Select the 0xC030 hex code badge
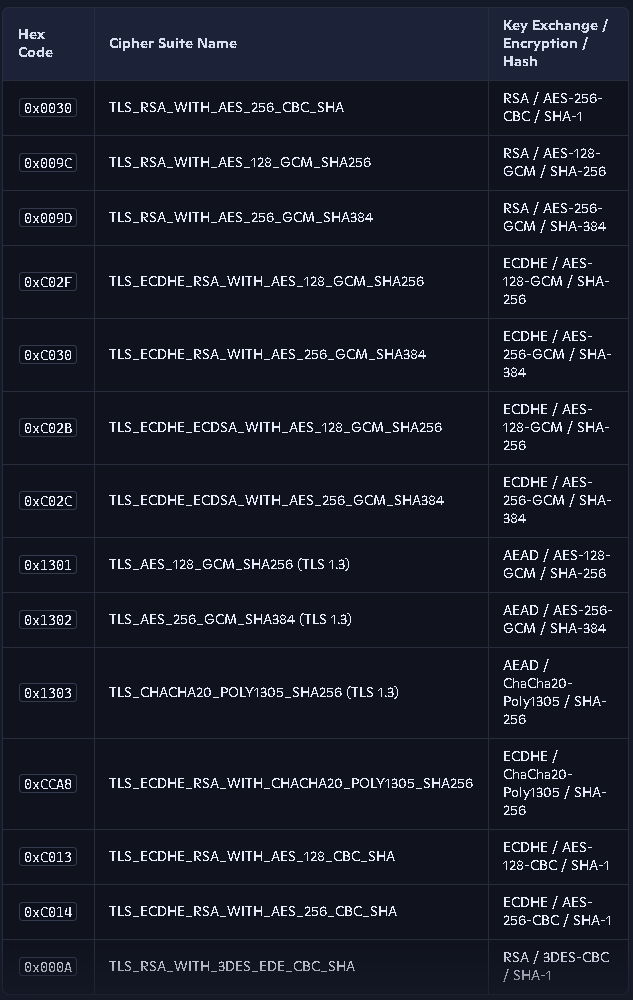The height and width of the screenshot is (1000, 633). [x=48, y=355]
